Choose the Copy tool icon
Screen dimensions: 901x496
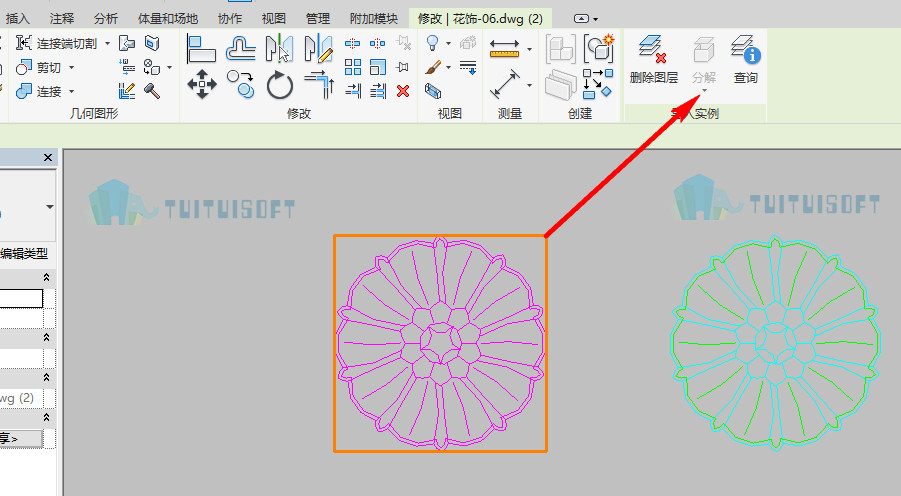tap(240, 84)
